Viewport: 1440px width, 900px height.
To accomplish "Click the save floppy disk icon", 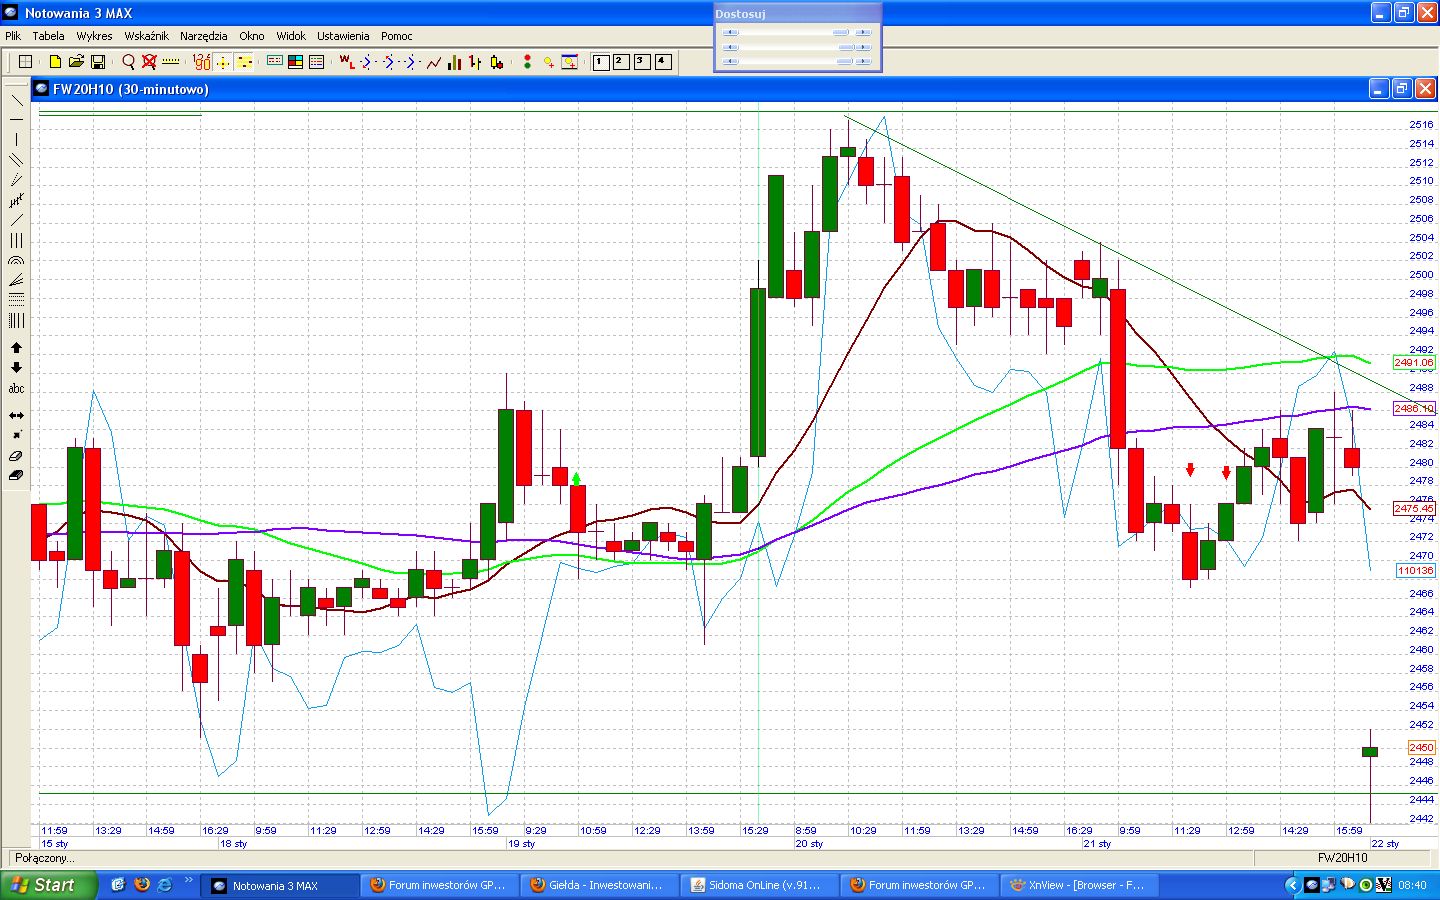I will 98,62.
